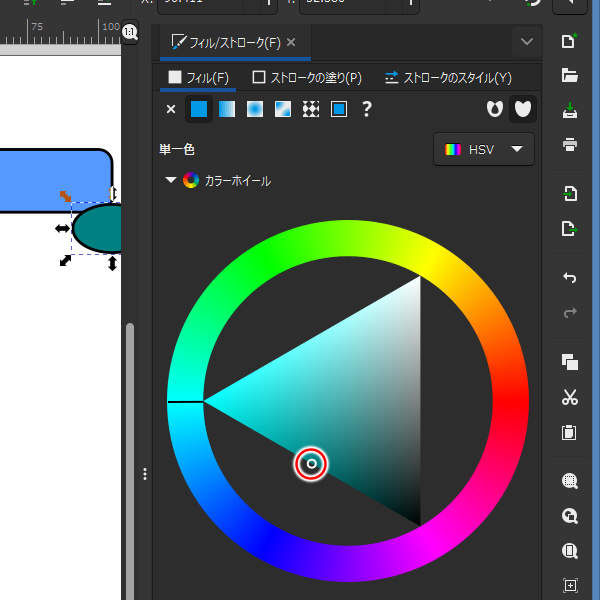Image resolution: width=600 pixels, height=600 pixels.
Task: Expand the panel chevron dropdown menu
Action: 527,42
